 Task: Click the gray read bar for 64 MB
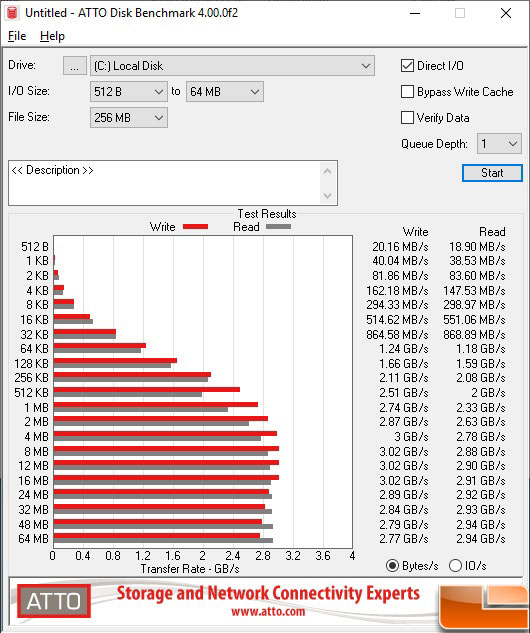click(x=163, y=541)
